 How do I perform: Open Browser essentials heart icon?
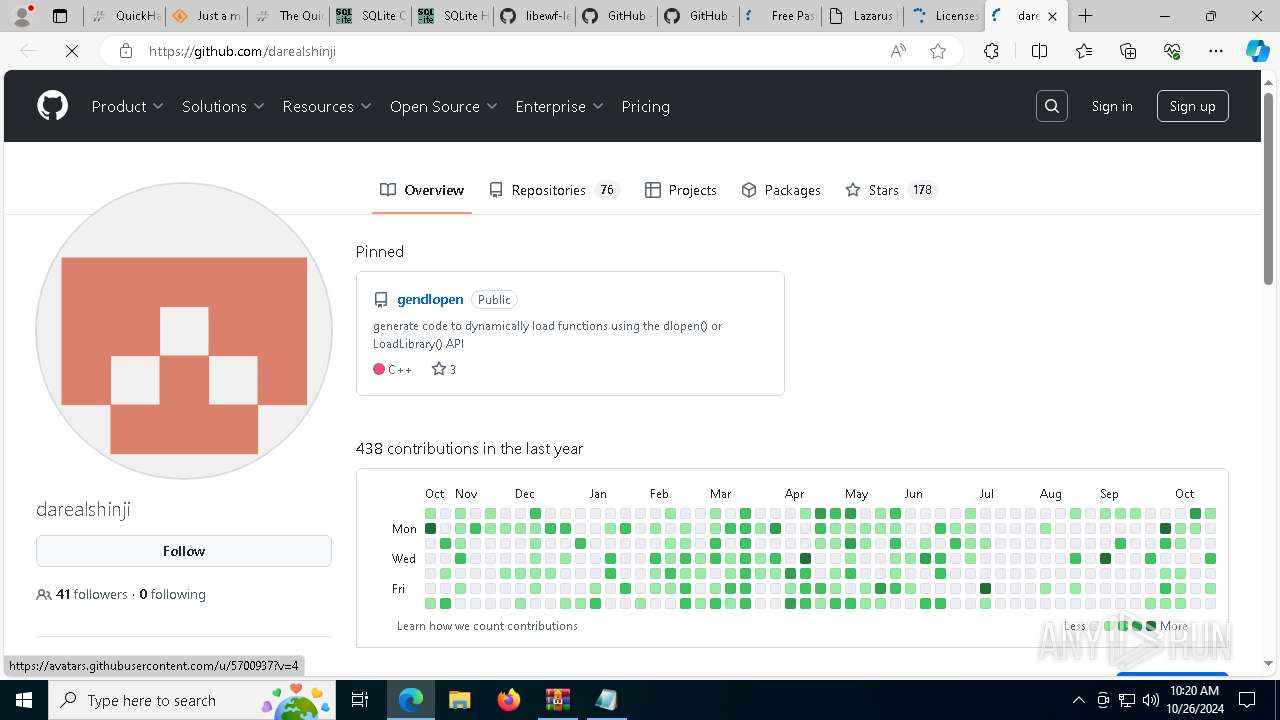tap(1172, 51)
